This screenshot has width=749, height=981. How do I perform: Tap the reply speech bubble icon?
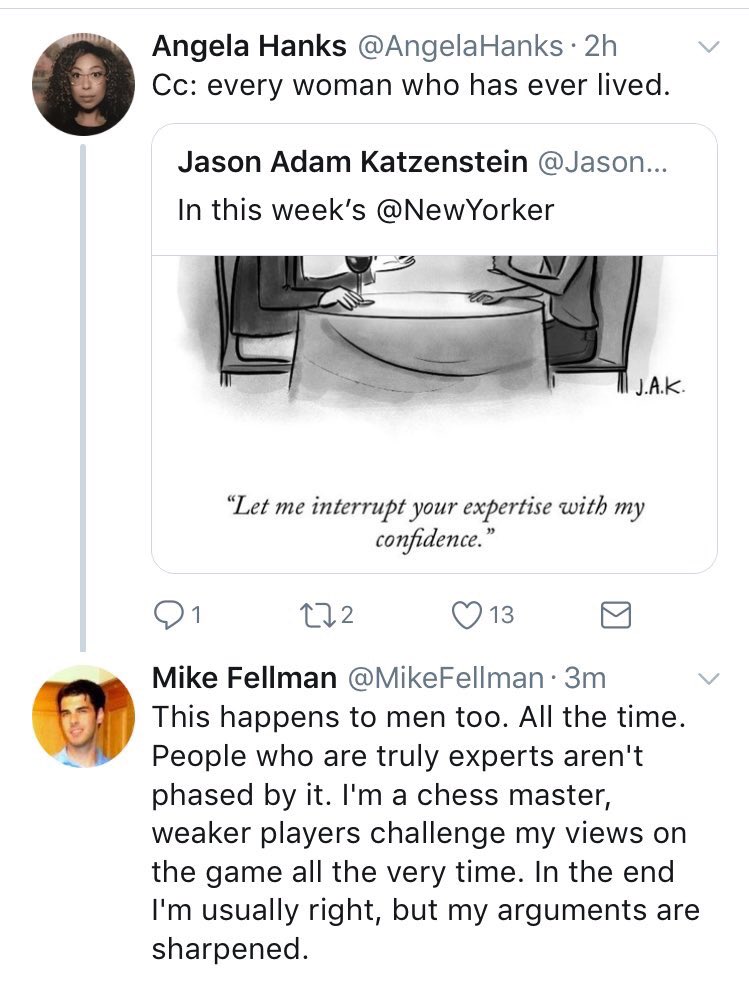tap(167, 616)
